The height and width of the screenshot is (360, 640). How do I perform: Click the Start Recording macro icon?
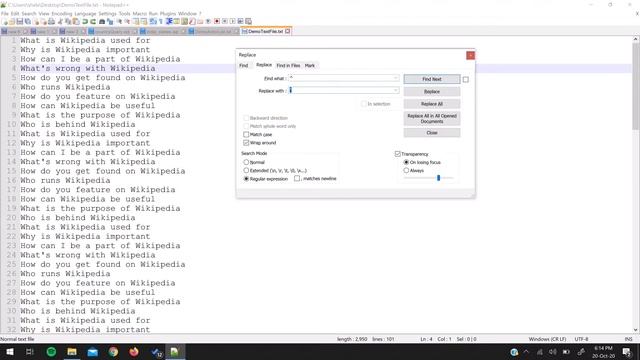[217, 21]
